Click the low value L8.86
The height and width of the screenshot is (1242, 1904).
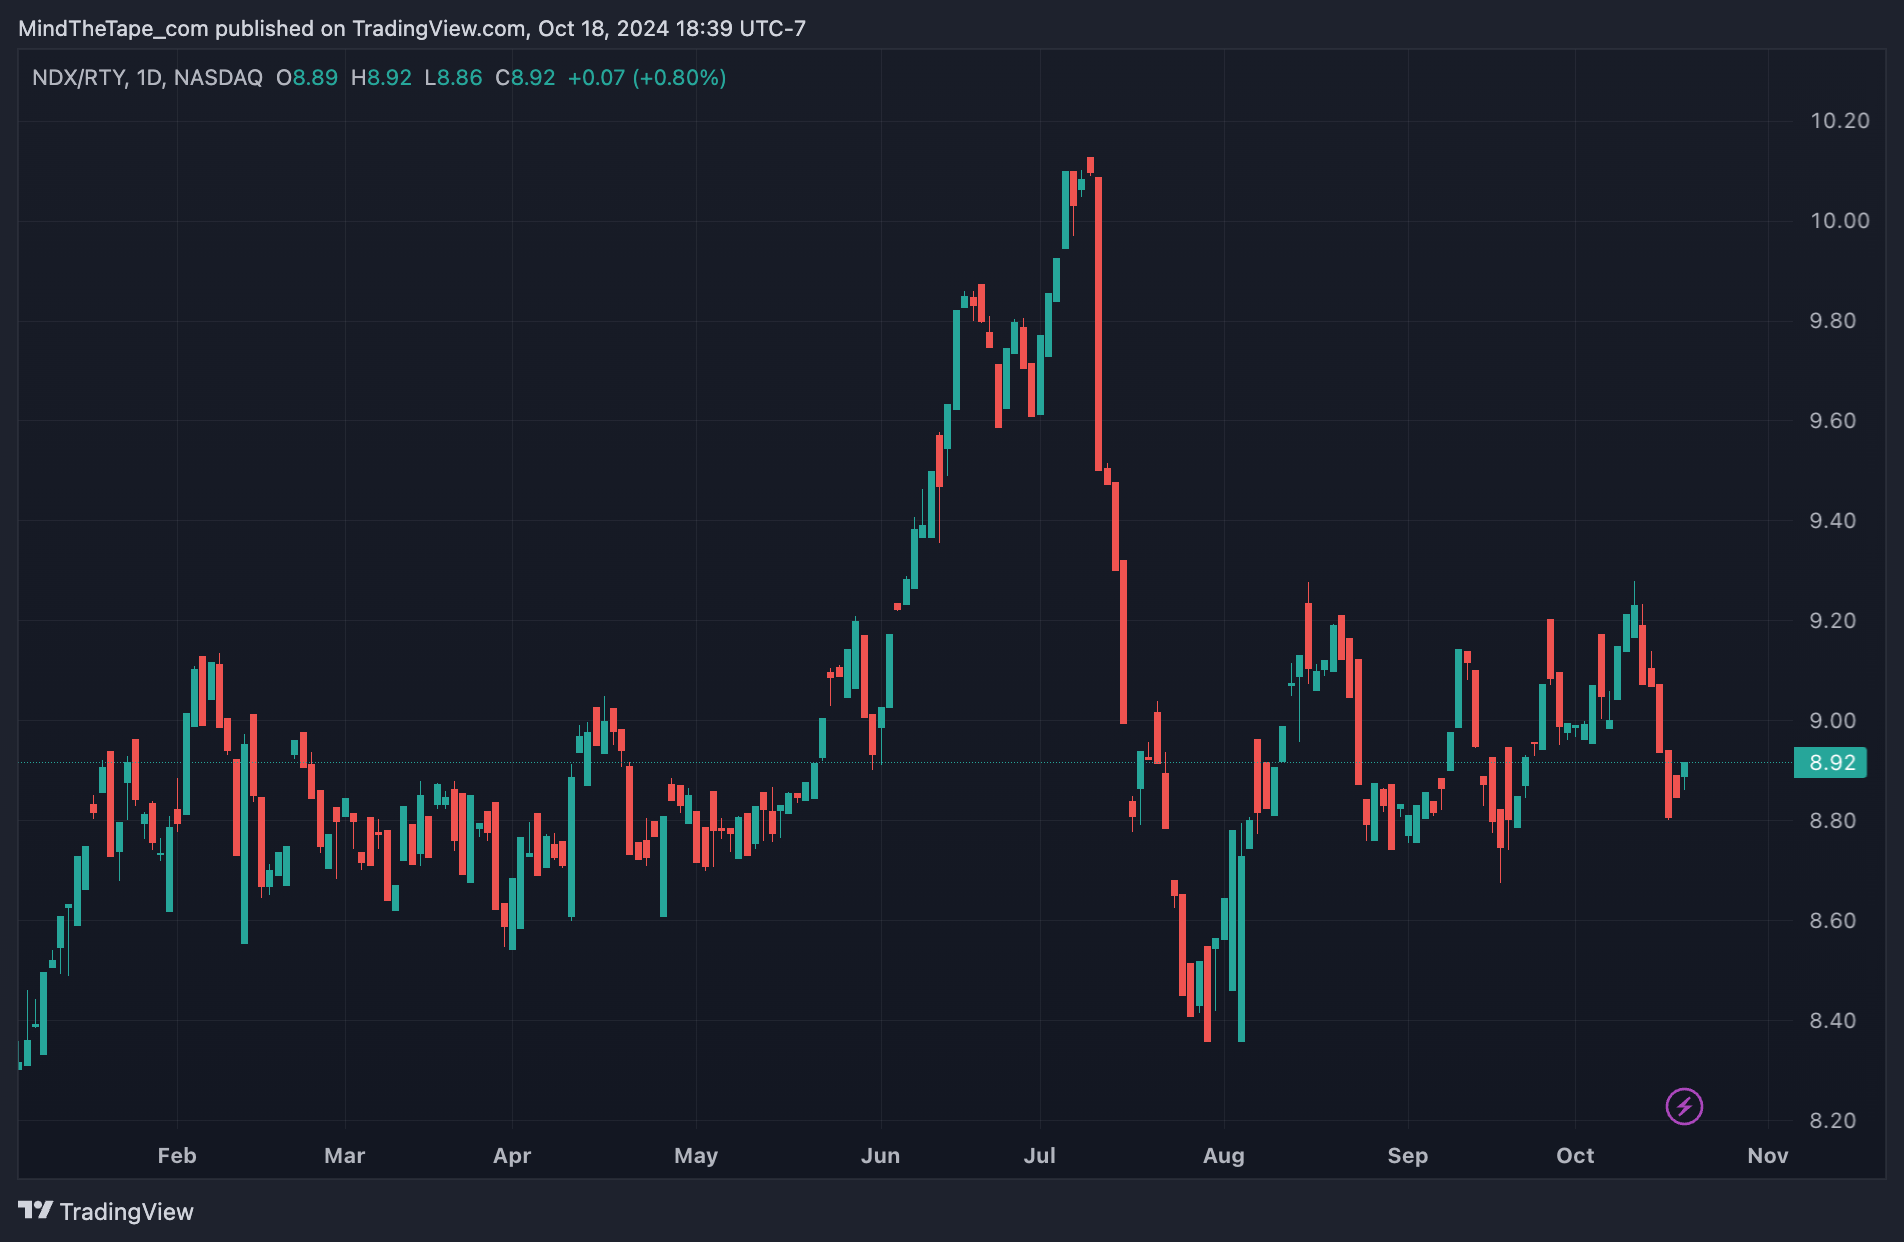tap(453, 78)
